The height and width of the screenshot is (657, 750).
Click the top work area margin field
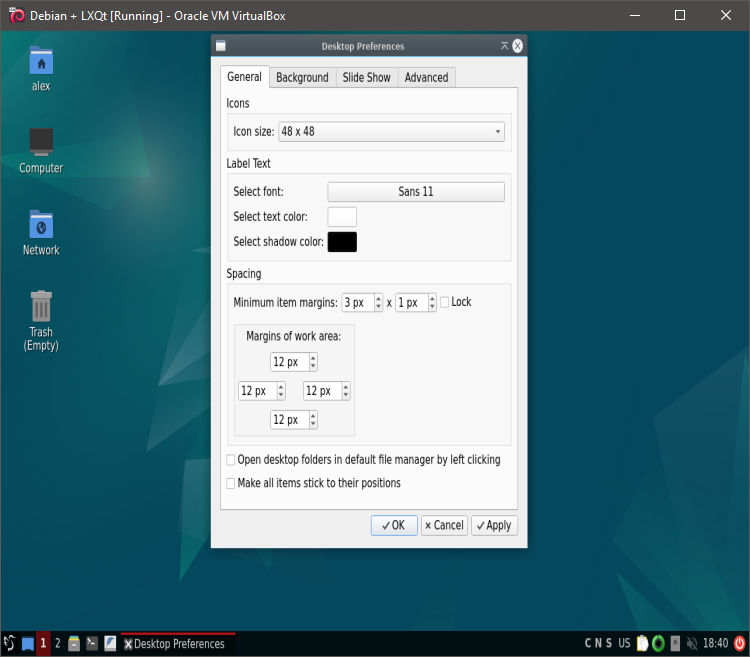point(290,362)
